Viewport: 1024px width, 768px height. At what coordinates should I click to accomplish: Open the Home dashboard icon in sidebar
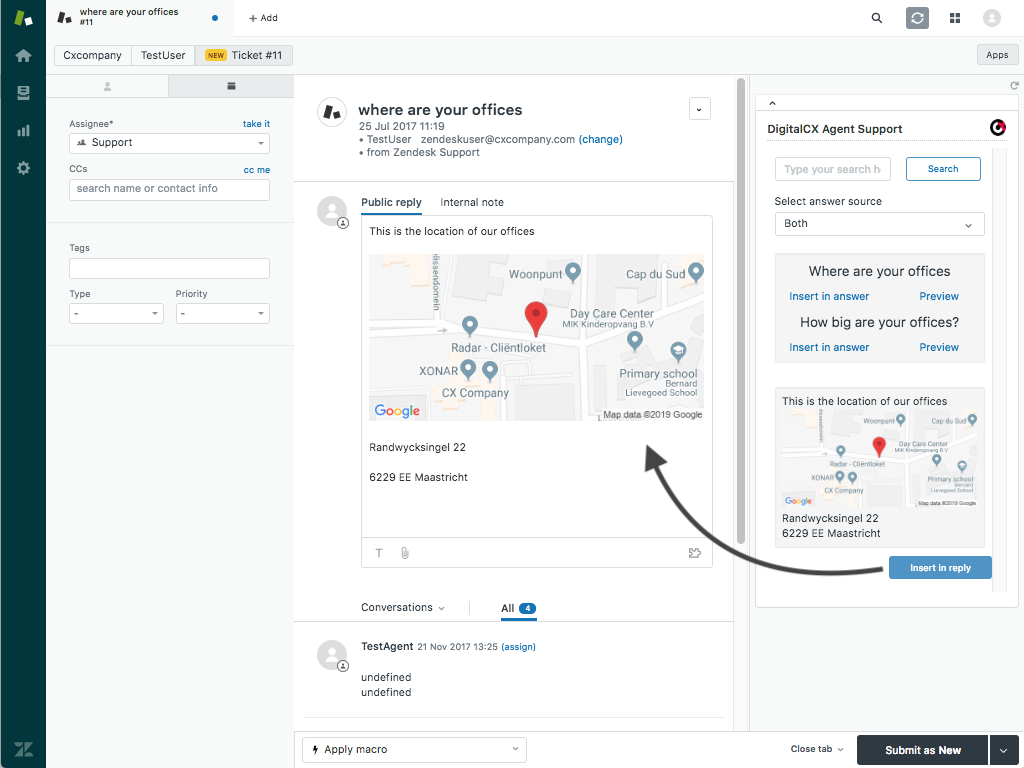(x=23, y=55)
